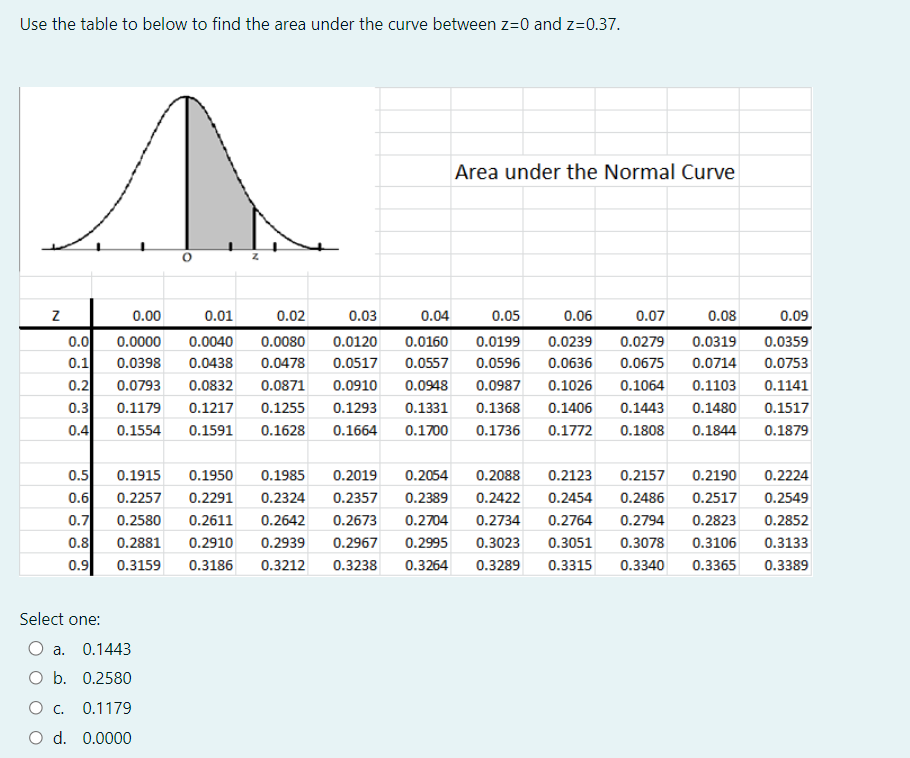
Task: Select radio button d. 0.0000
Action: tap(37, 737)
